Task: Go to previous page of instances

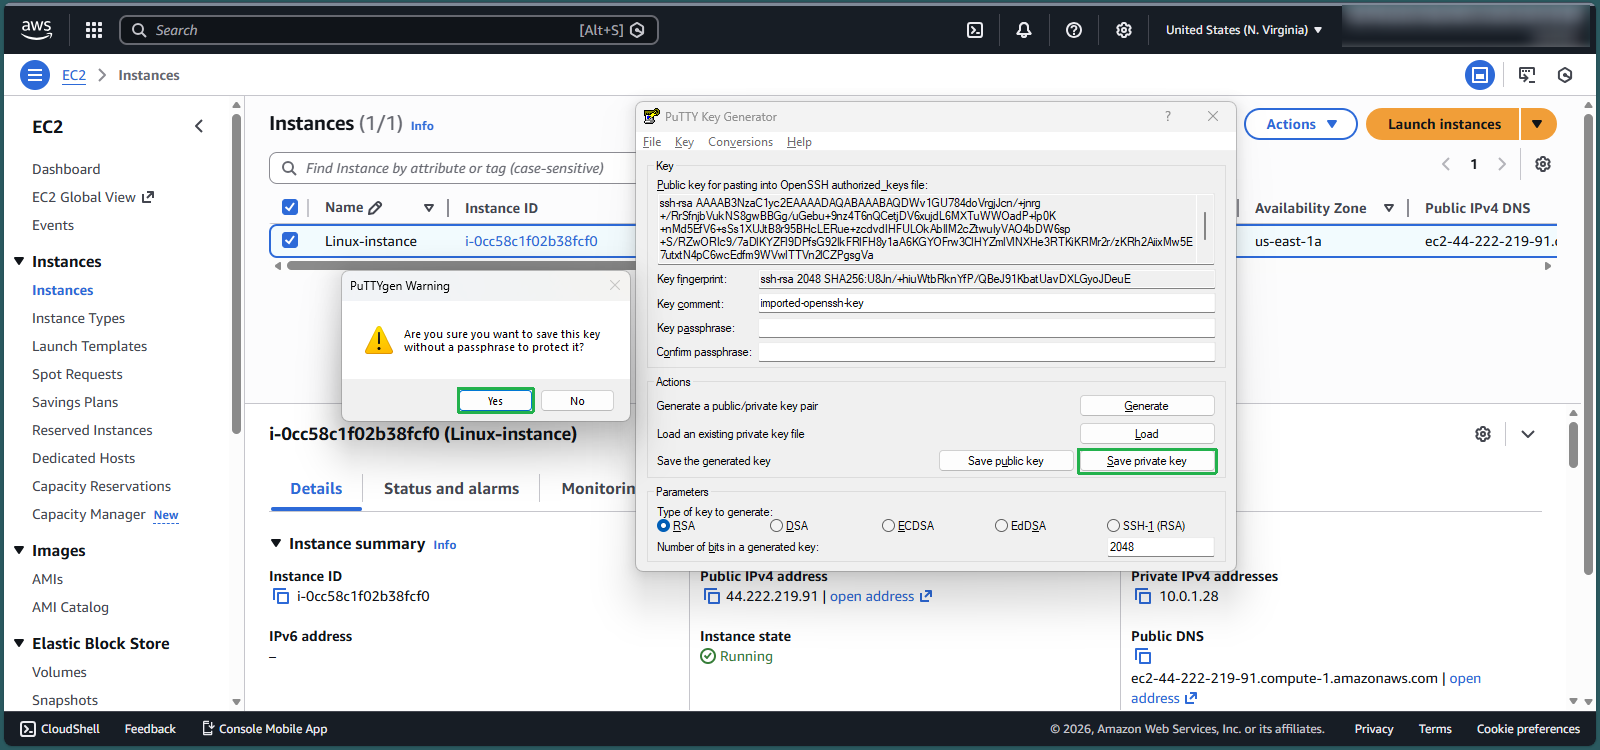Action: [1446, 164]
